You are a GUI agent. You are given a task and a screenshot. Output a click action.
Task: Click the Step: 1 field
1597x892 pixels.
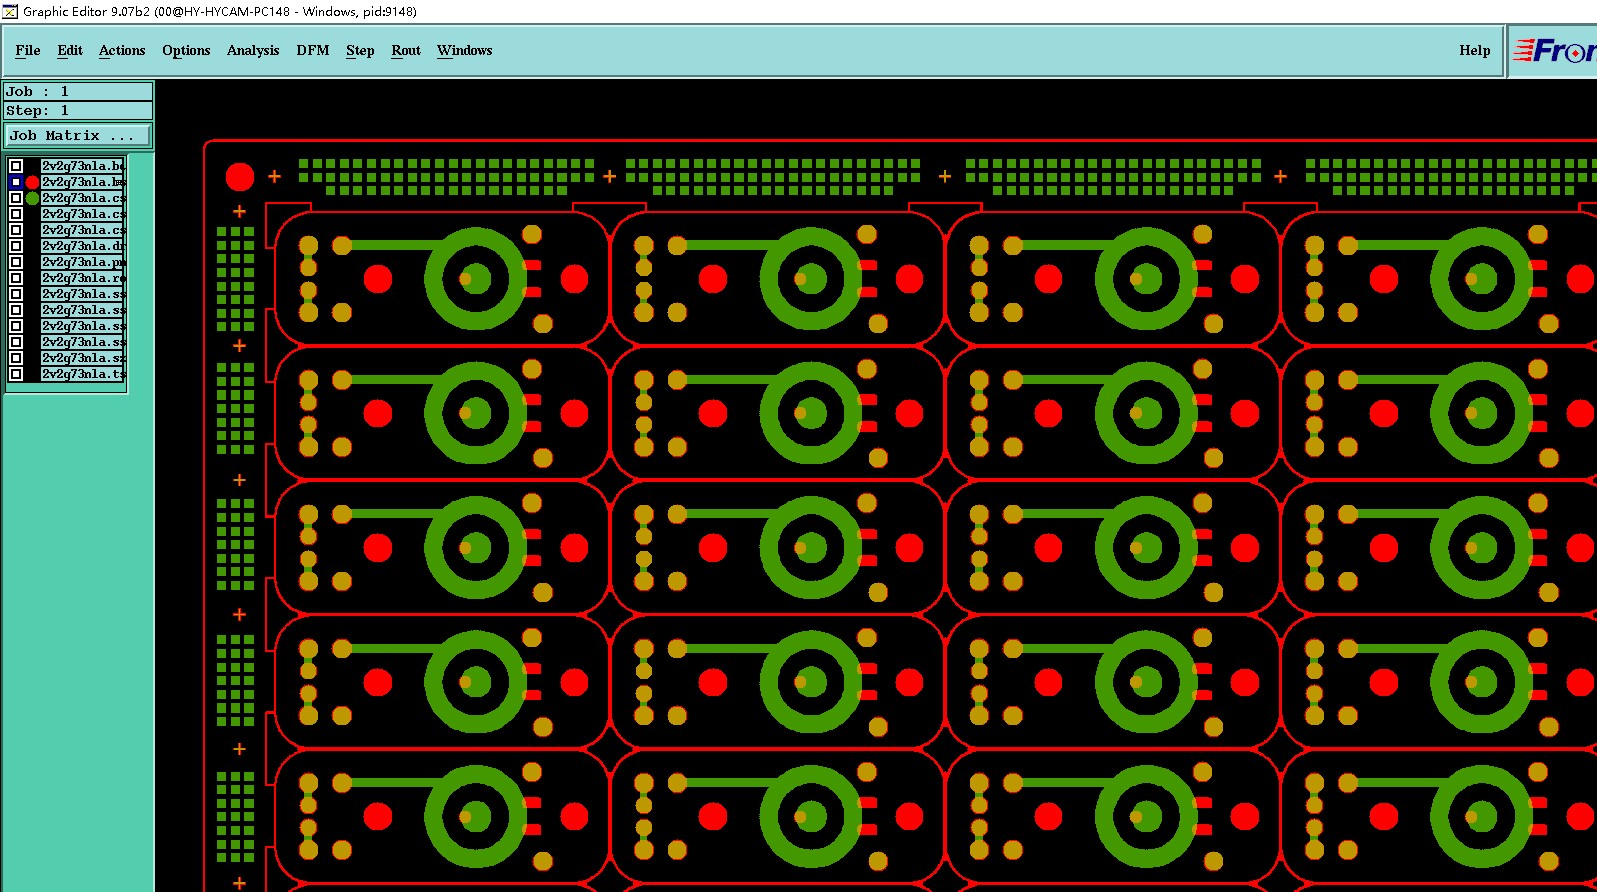tap(79, 110)
